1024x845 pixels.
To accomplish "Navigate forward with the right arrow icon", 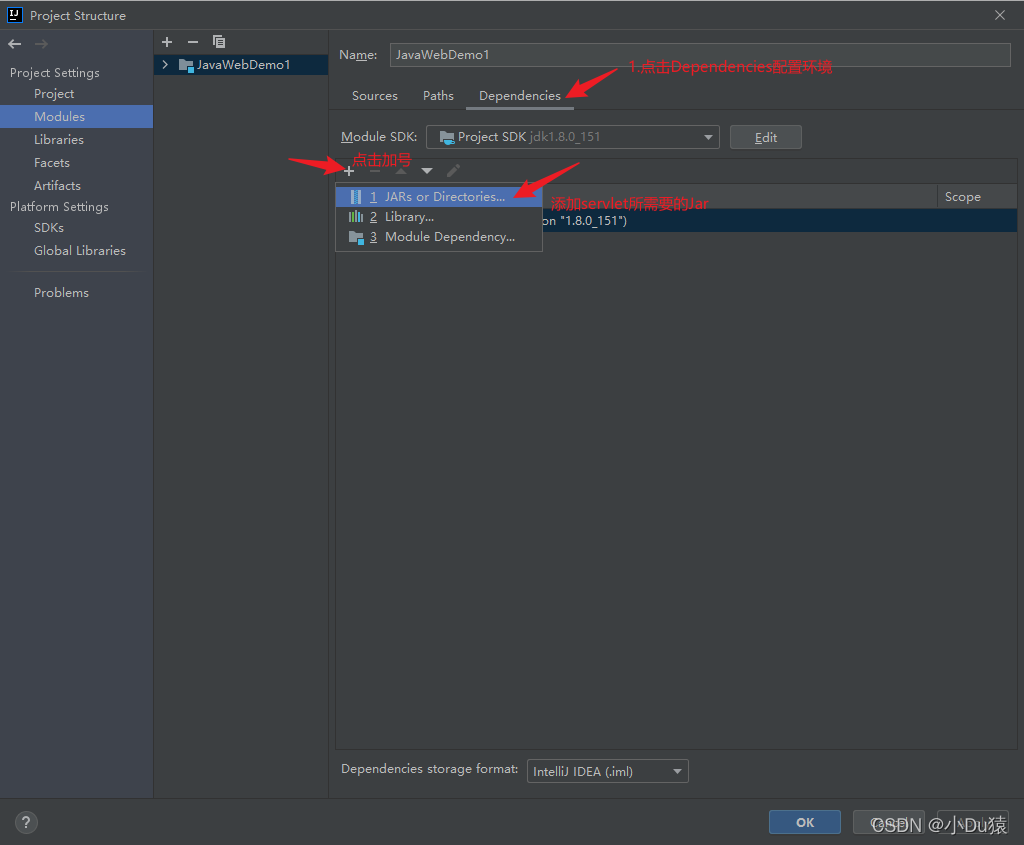I will point(41,44).
